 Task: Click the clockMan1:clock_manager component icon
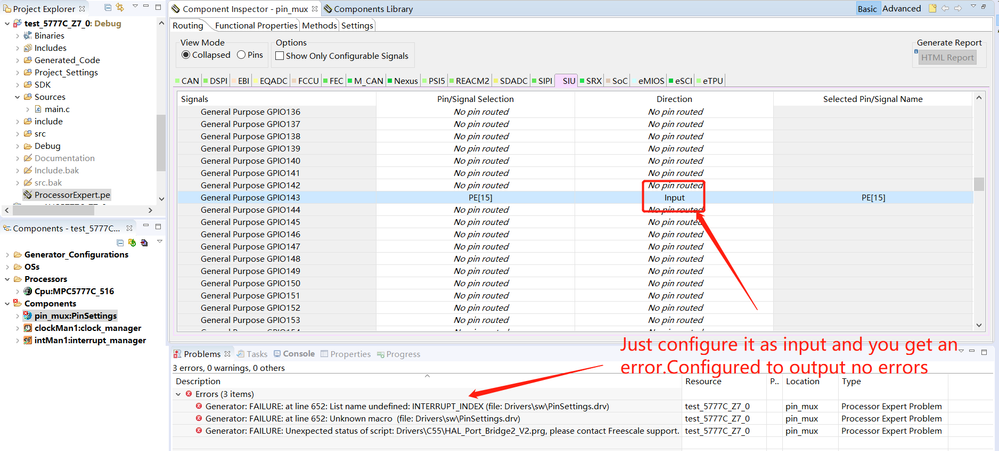click(27, 328)
